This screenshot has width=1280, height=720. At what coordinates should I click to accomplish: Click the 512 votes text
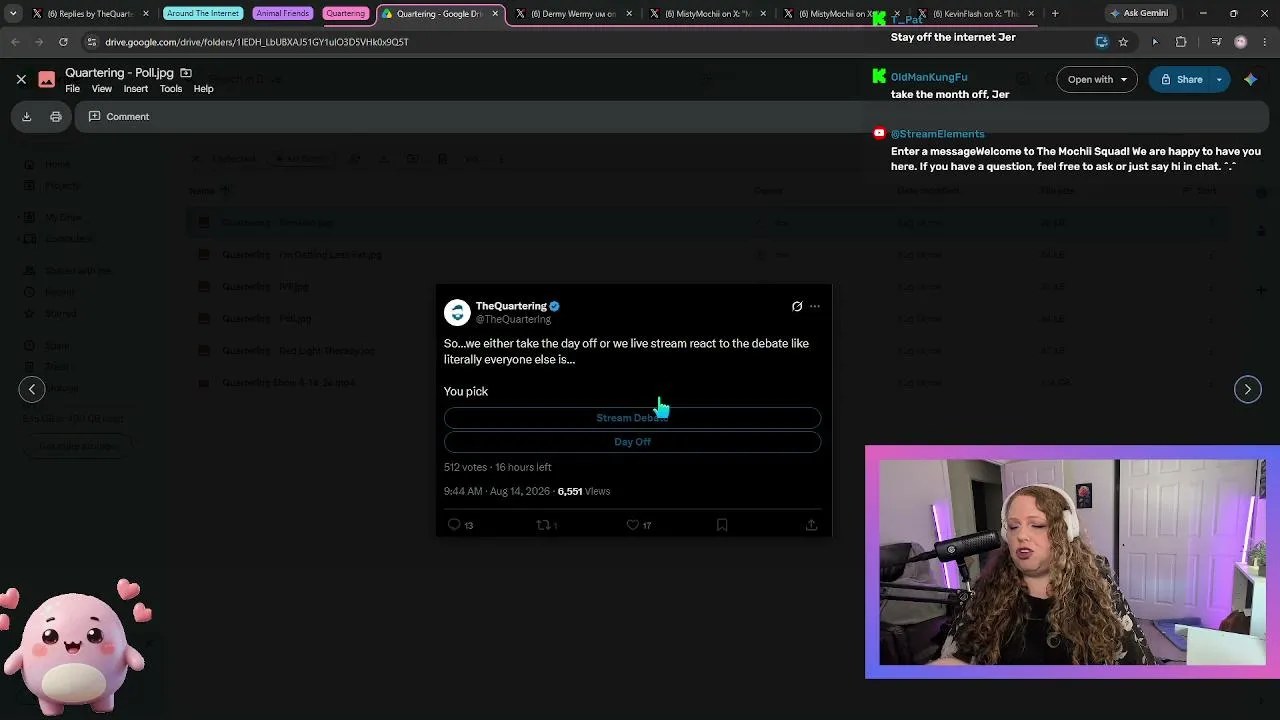(466, 467)
